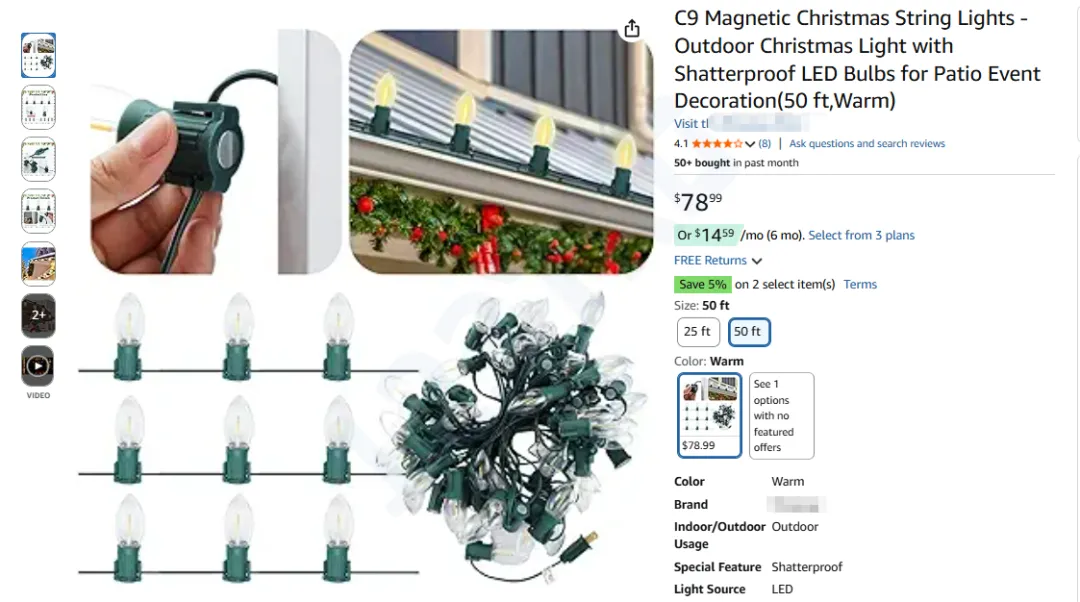Click the share icon above product image

click(632, 29)
